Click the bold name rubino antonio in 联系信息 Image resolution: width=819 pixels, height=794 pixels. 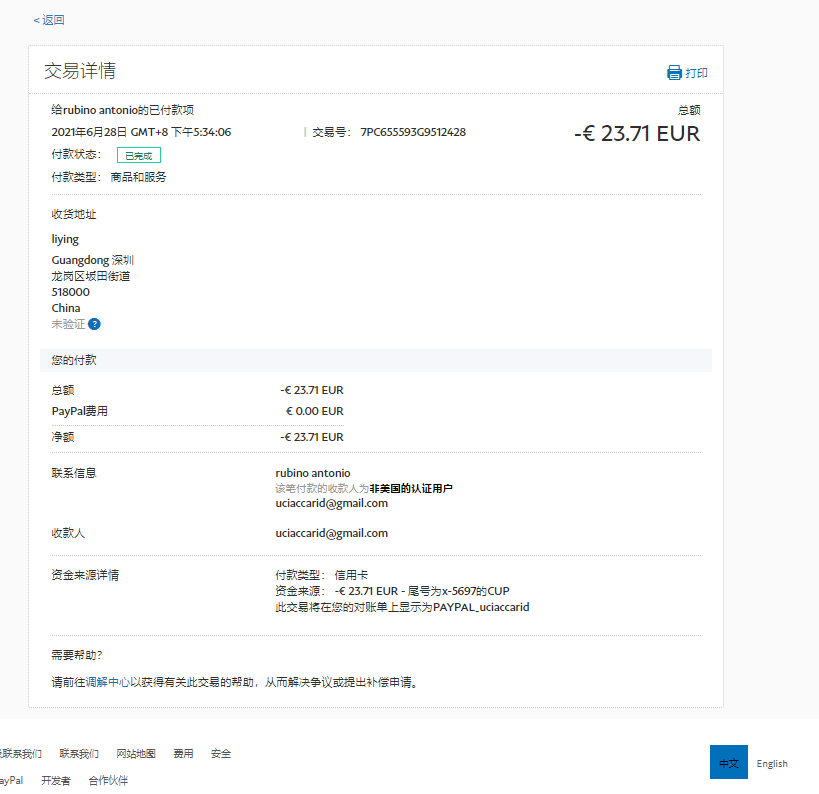click(312, 473)
